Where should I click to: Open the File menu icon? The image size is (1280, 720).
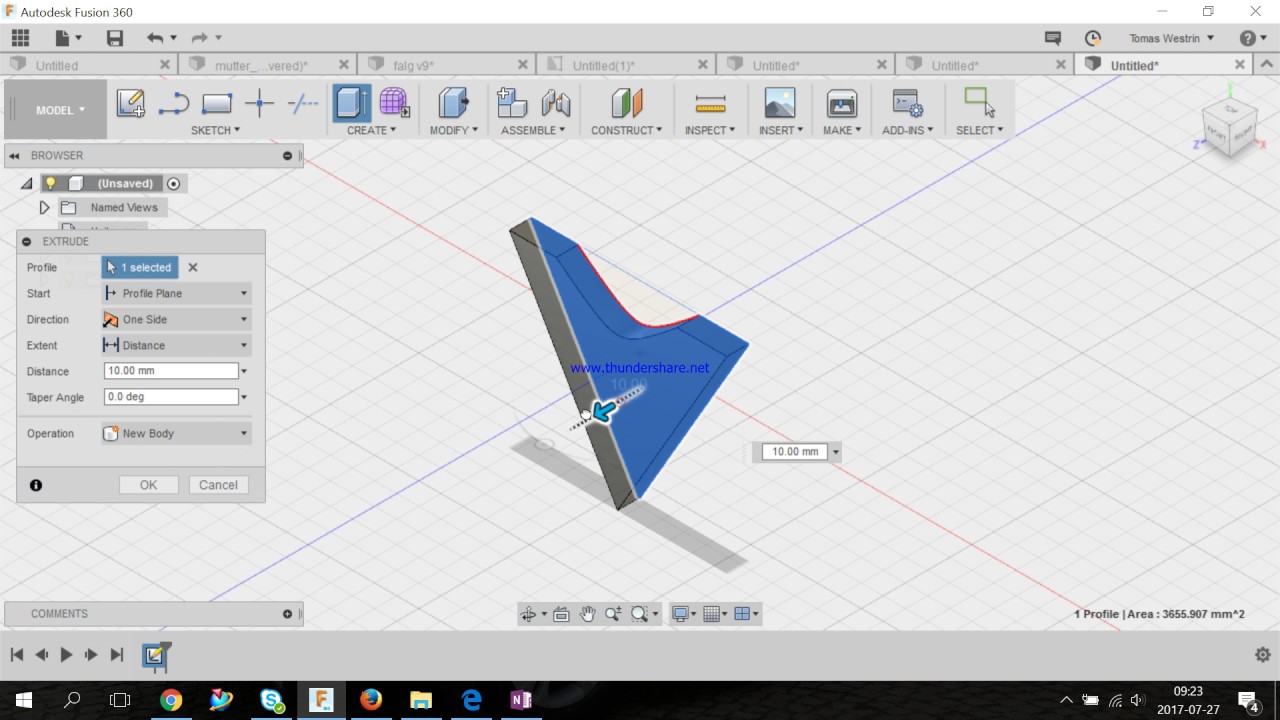[67, 38]
